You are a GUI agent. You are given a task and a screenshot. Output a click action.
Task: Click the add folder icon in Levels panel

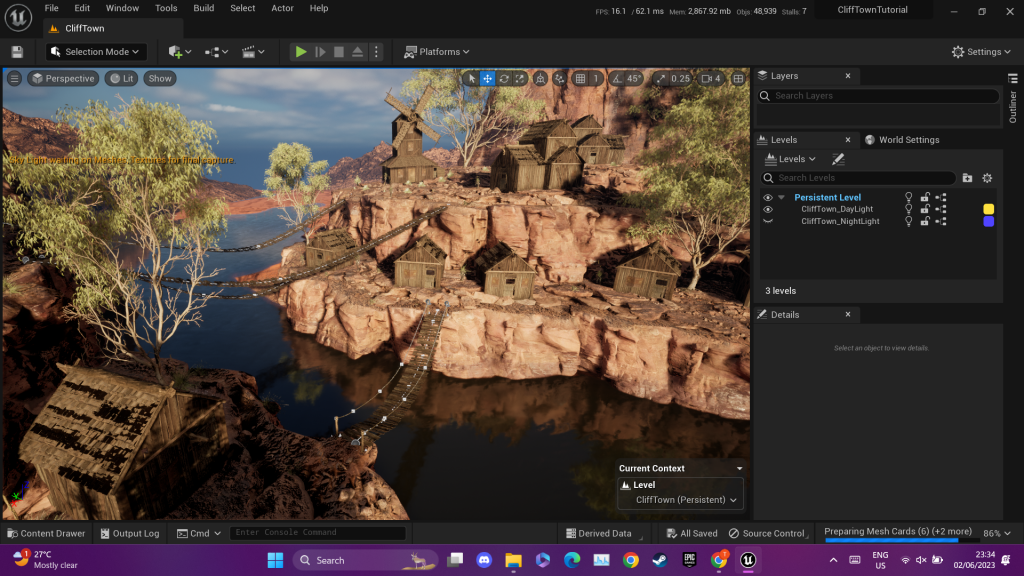point(967,178)
